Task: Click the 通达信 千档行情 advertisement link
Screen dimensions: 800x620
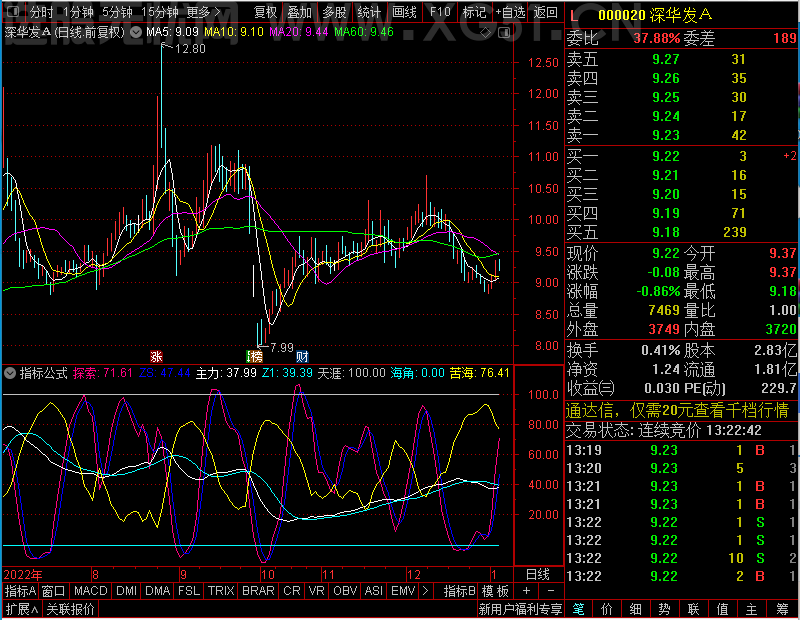Action: pos(678,410)
